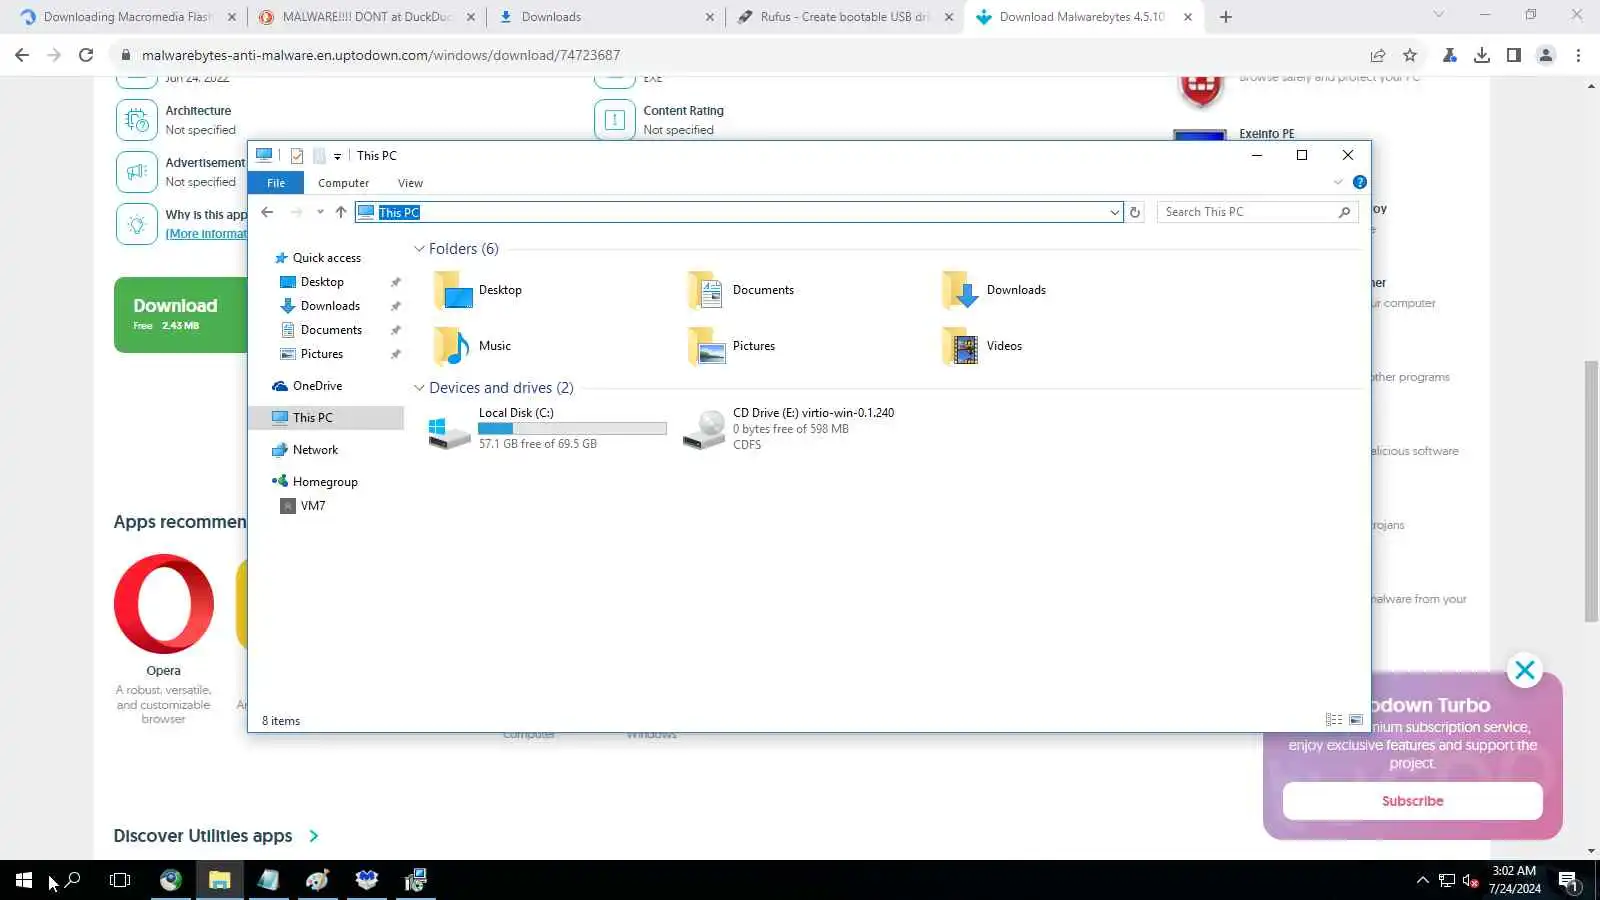Open the Customize Quick Access Toolbar dropdown

click(338, 156)
